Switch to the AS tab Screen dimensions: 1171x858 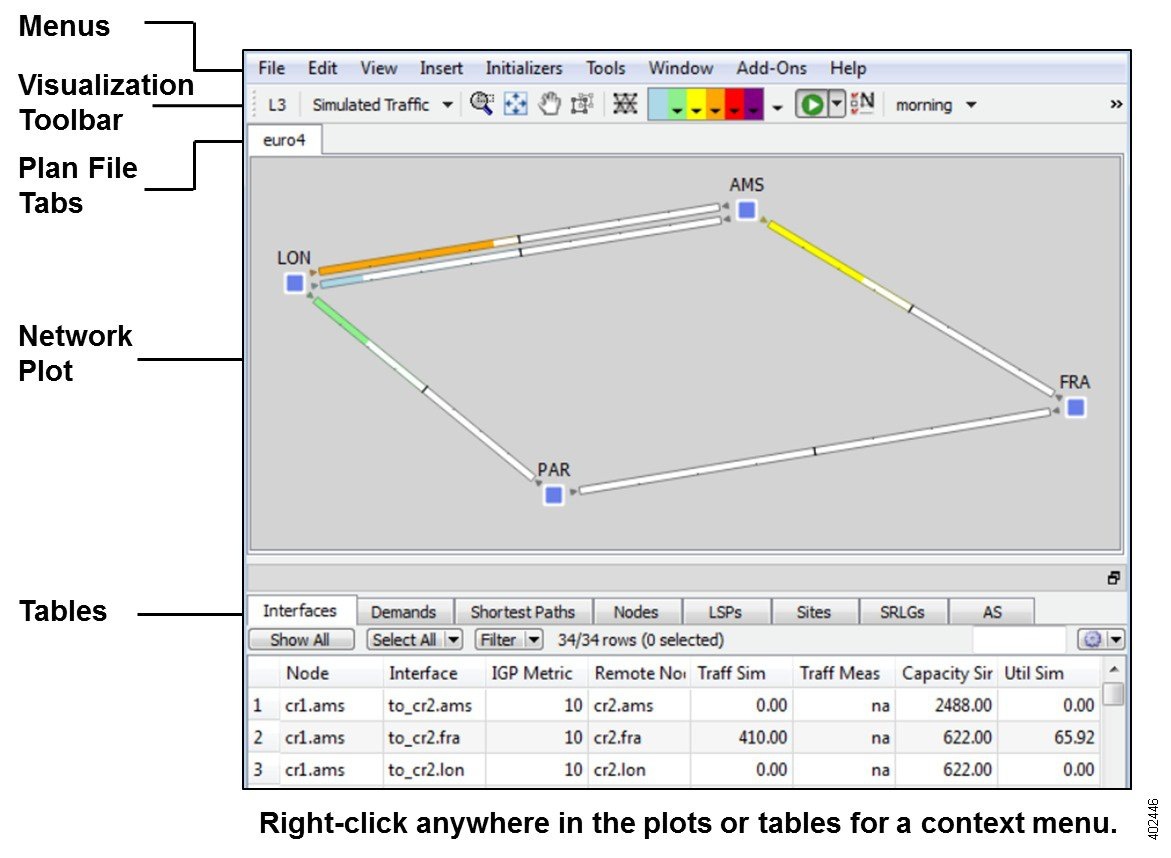point(992,612)
